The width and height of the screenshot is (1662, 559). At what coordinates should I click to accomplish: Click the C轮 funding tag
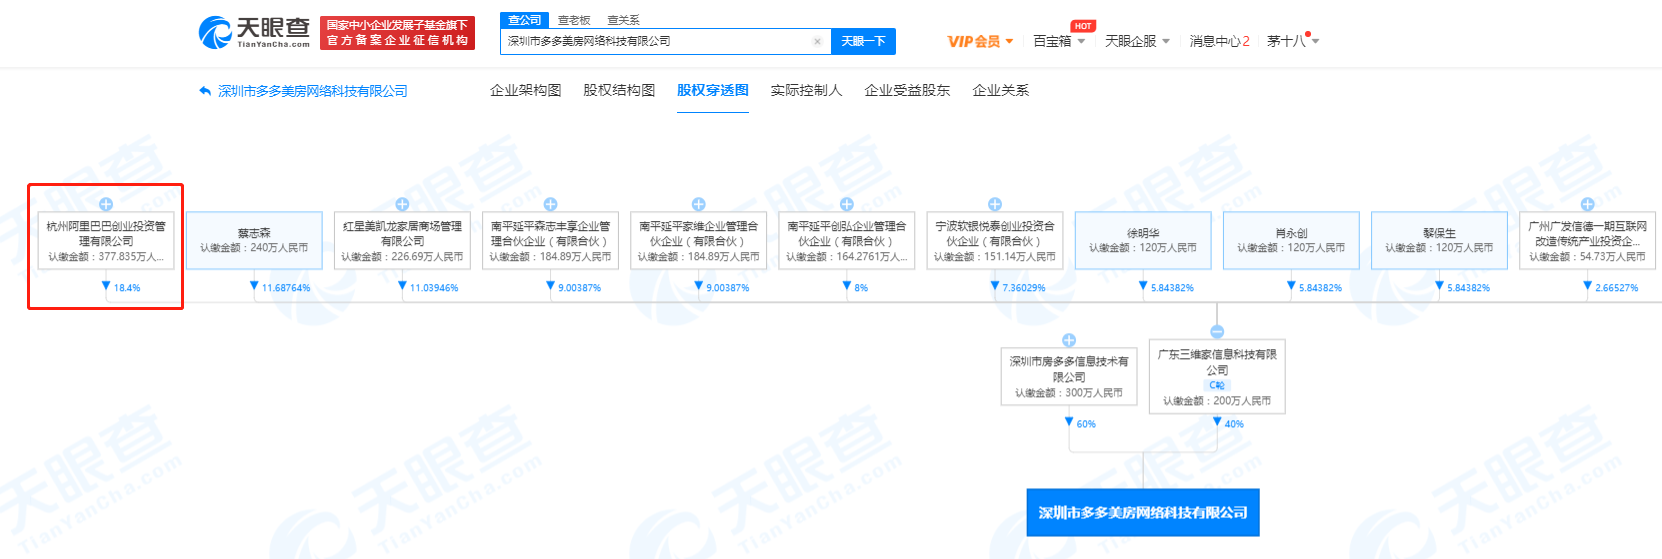point(1217,385)
